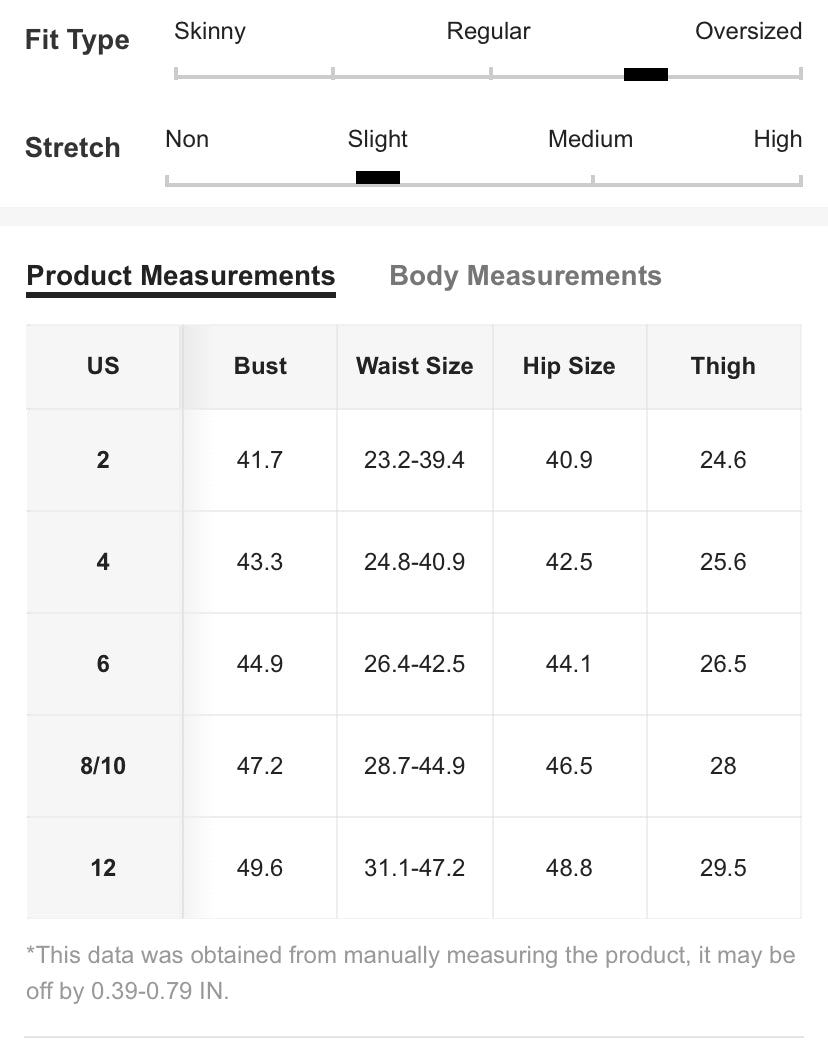Select the US size 12 row label
The width and height of the screenshot is (828, 1040).
[x=103, y=868]
